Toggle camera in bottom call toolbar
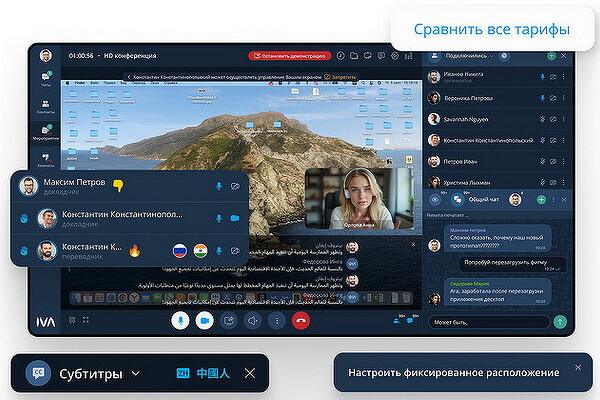The image size is (600, 400). 205,320
